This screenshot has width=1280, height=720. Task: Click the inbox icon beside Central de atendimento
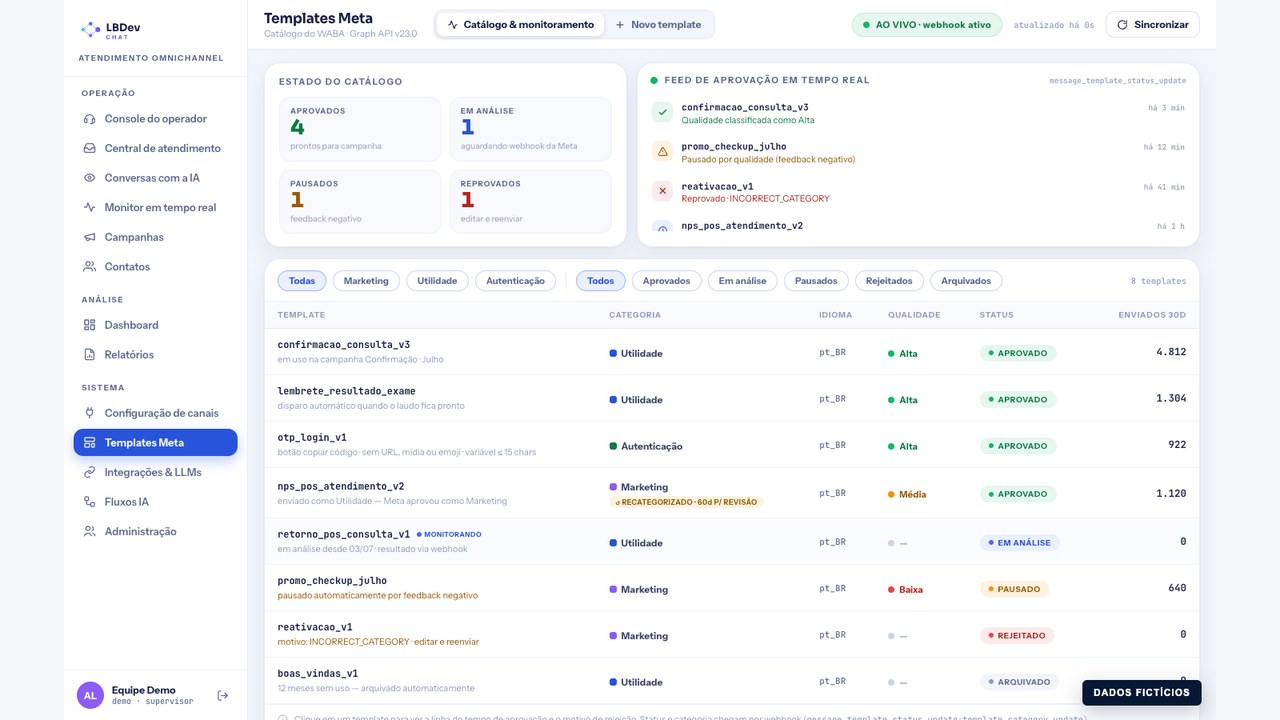point(90,148)
